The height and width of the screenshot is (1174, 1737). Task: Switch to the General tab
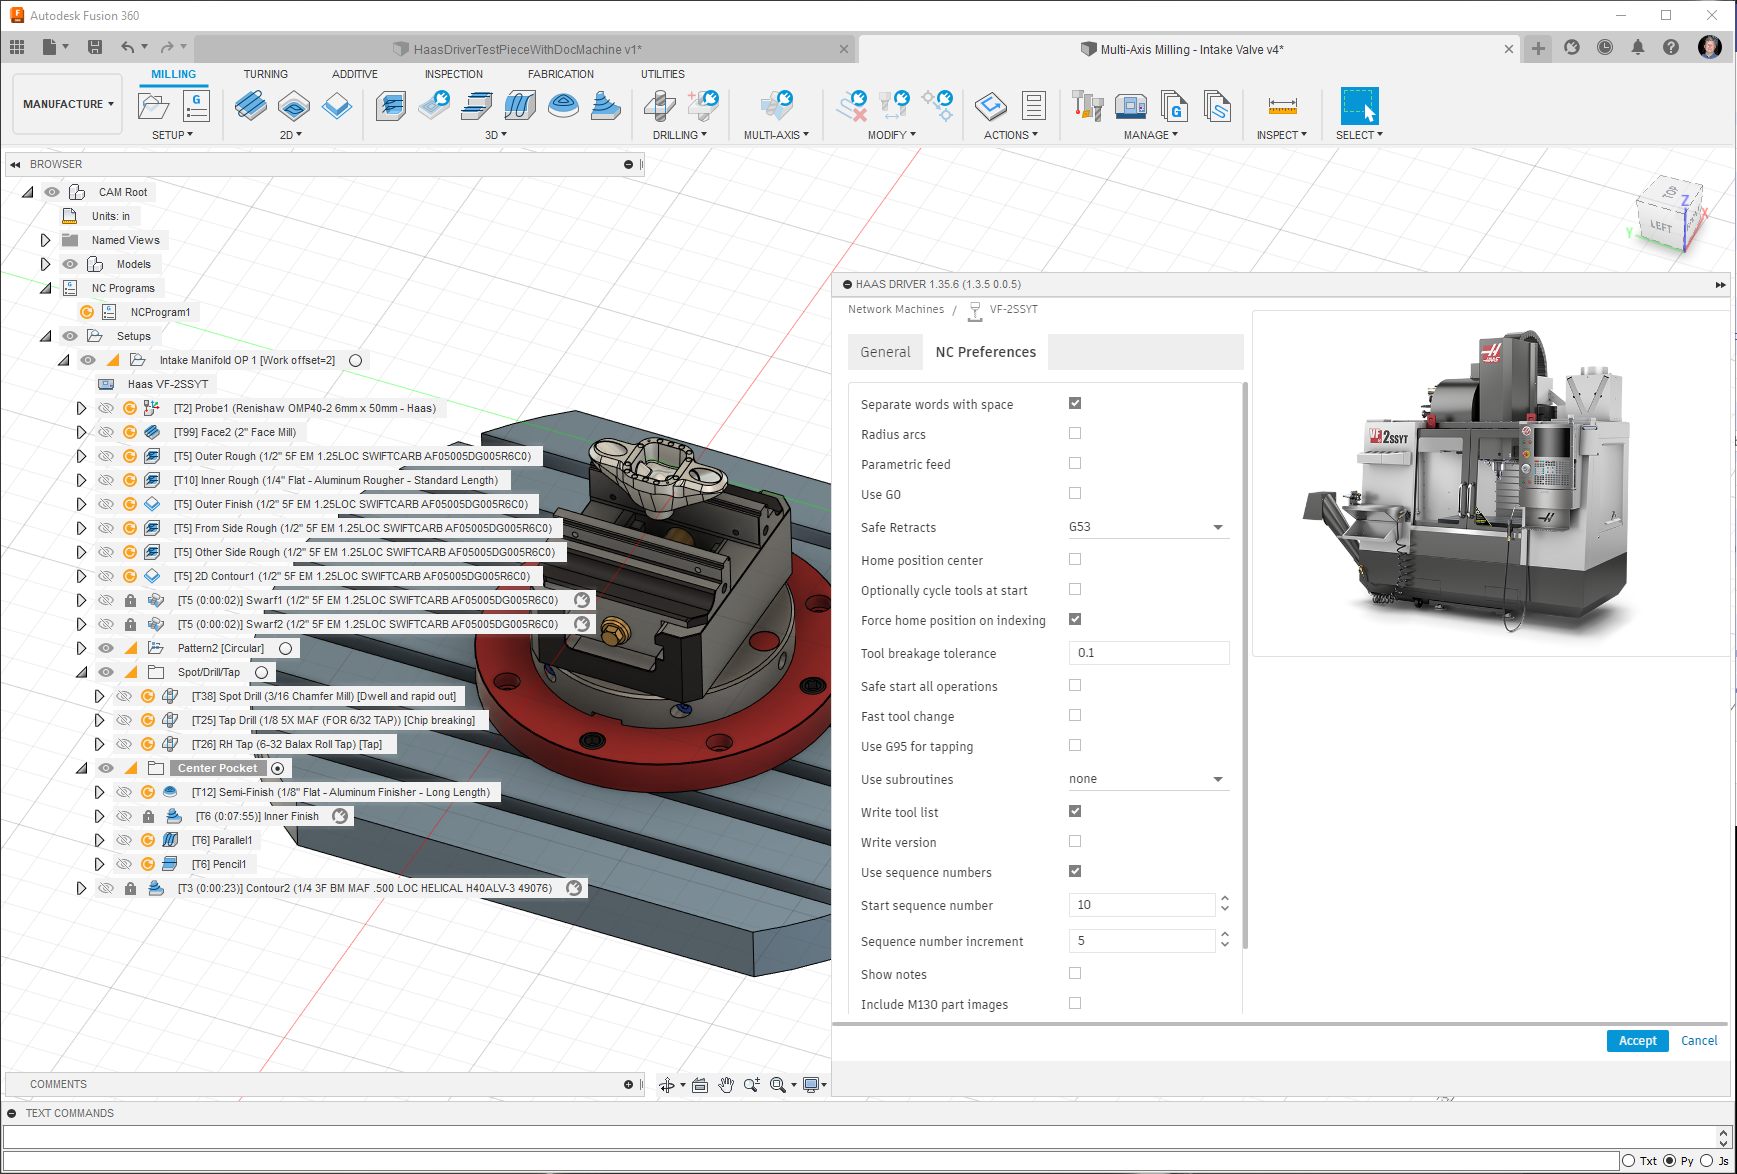(x=885, y=352)
